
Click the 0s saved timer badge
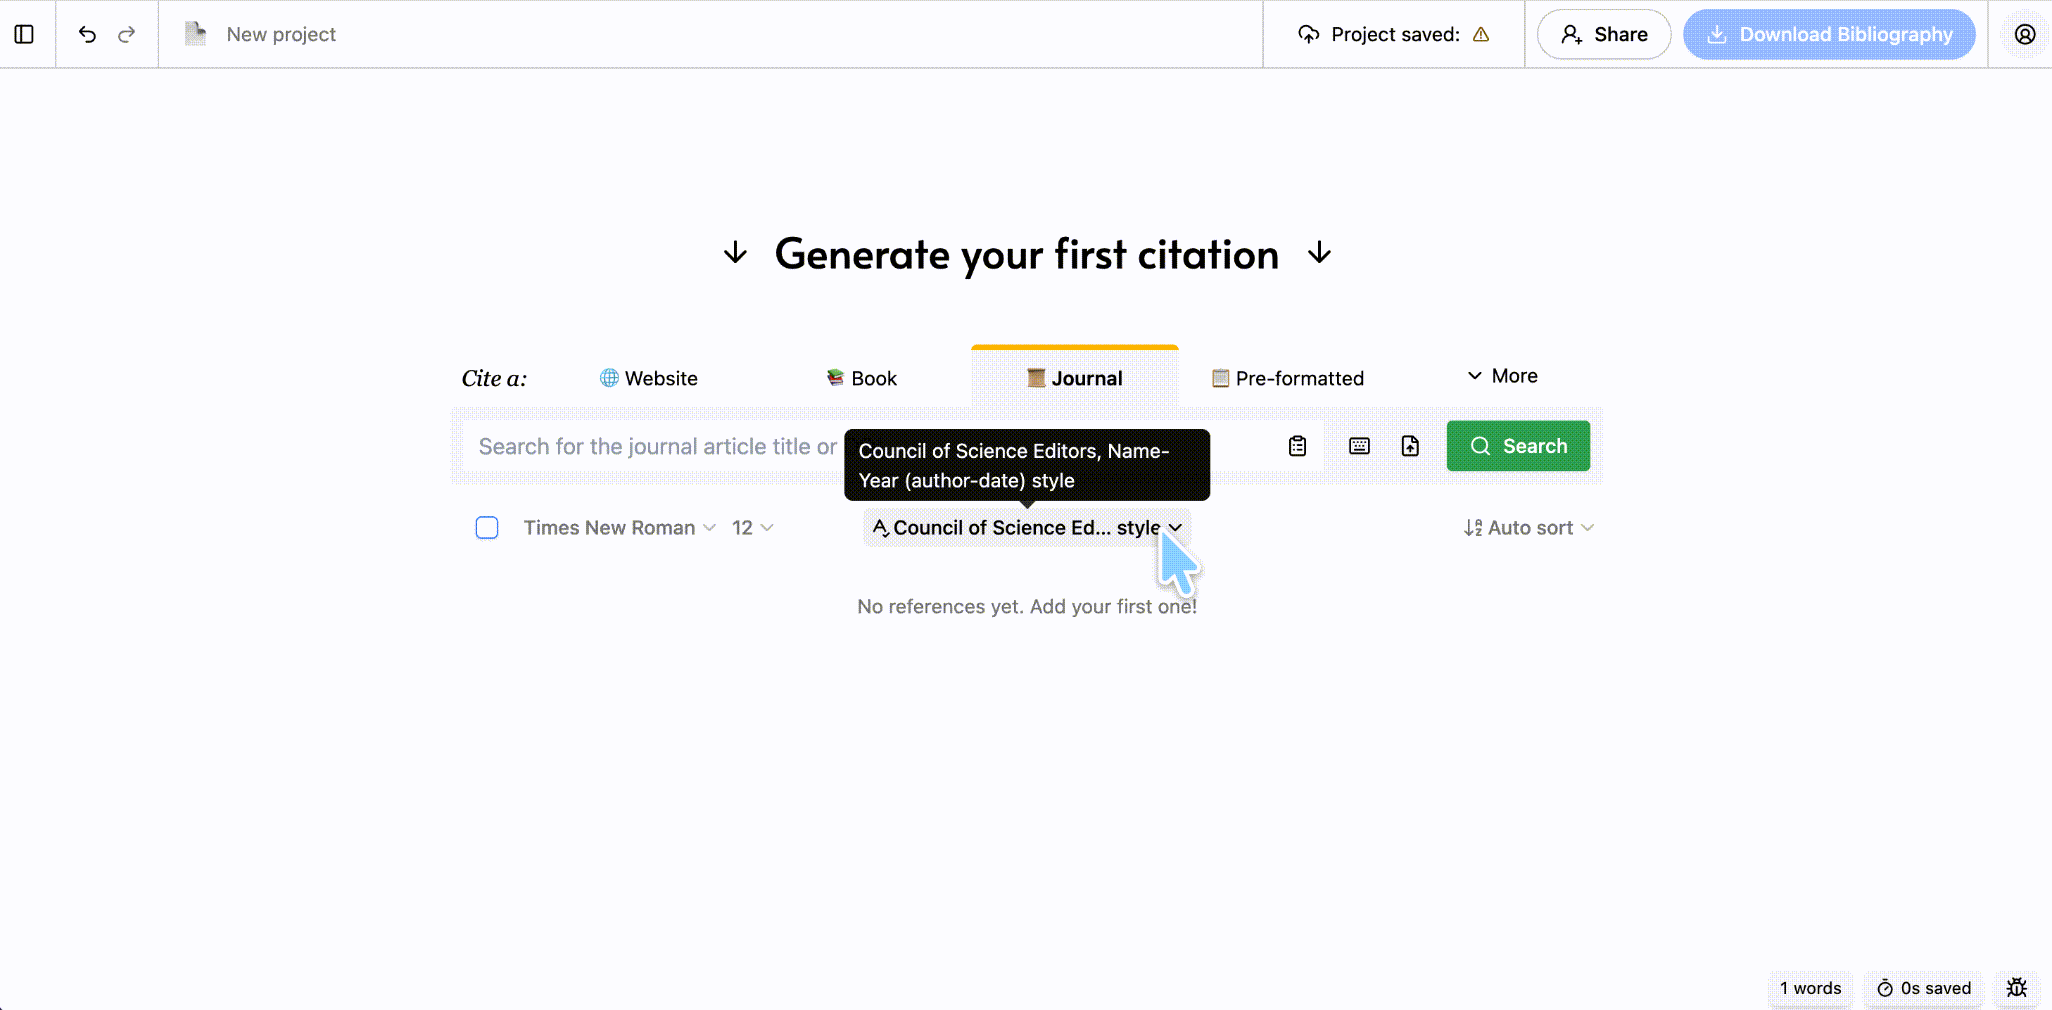pyautogui.click(x=1924, y=988)
